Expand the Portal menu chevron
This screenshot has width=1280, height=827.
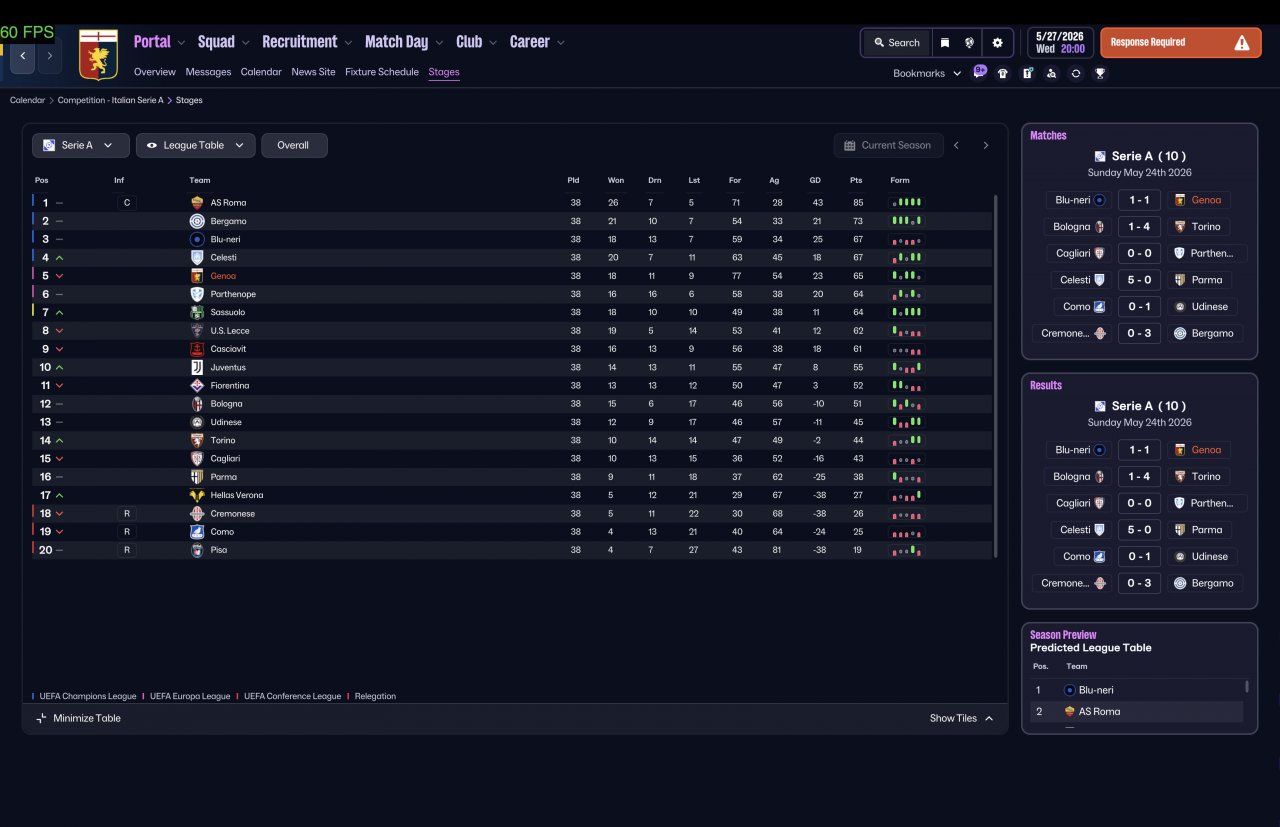pyautogui.click(x=181, y=43)
